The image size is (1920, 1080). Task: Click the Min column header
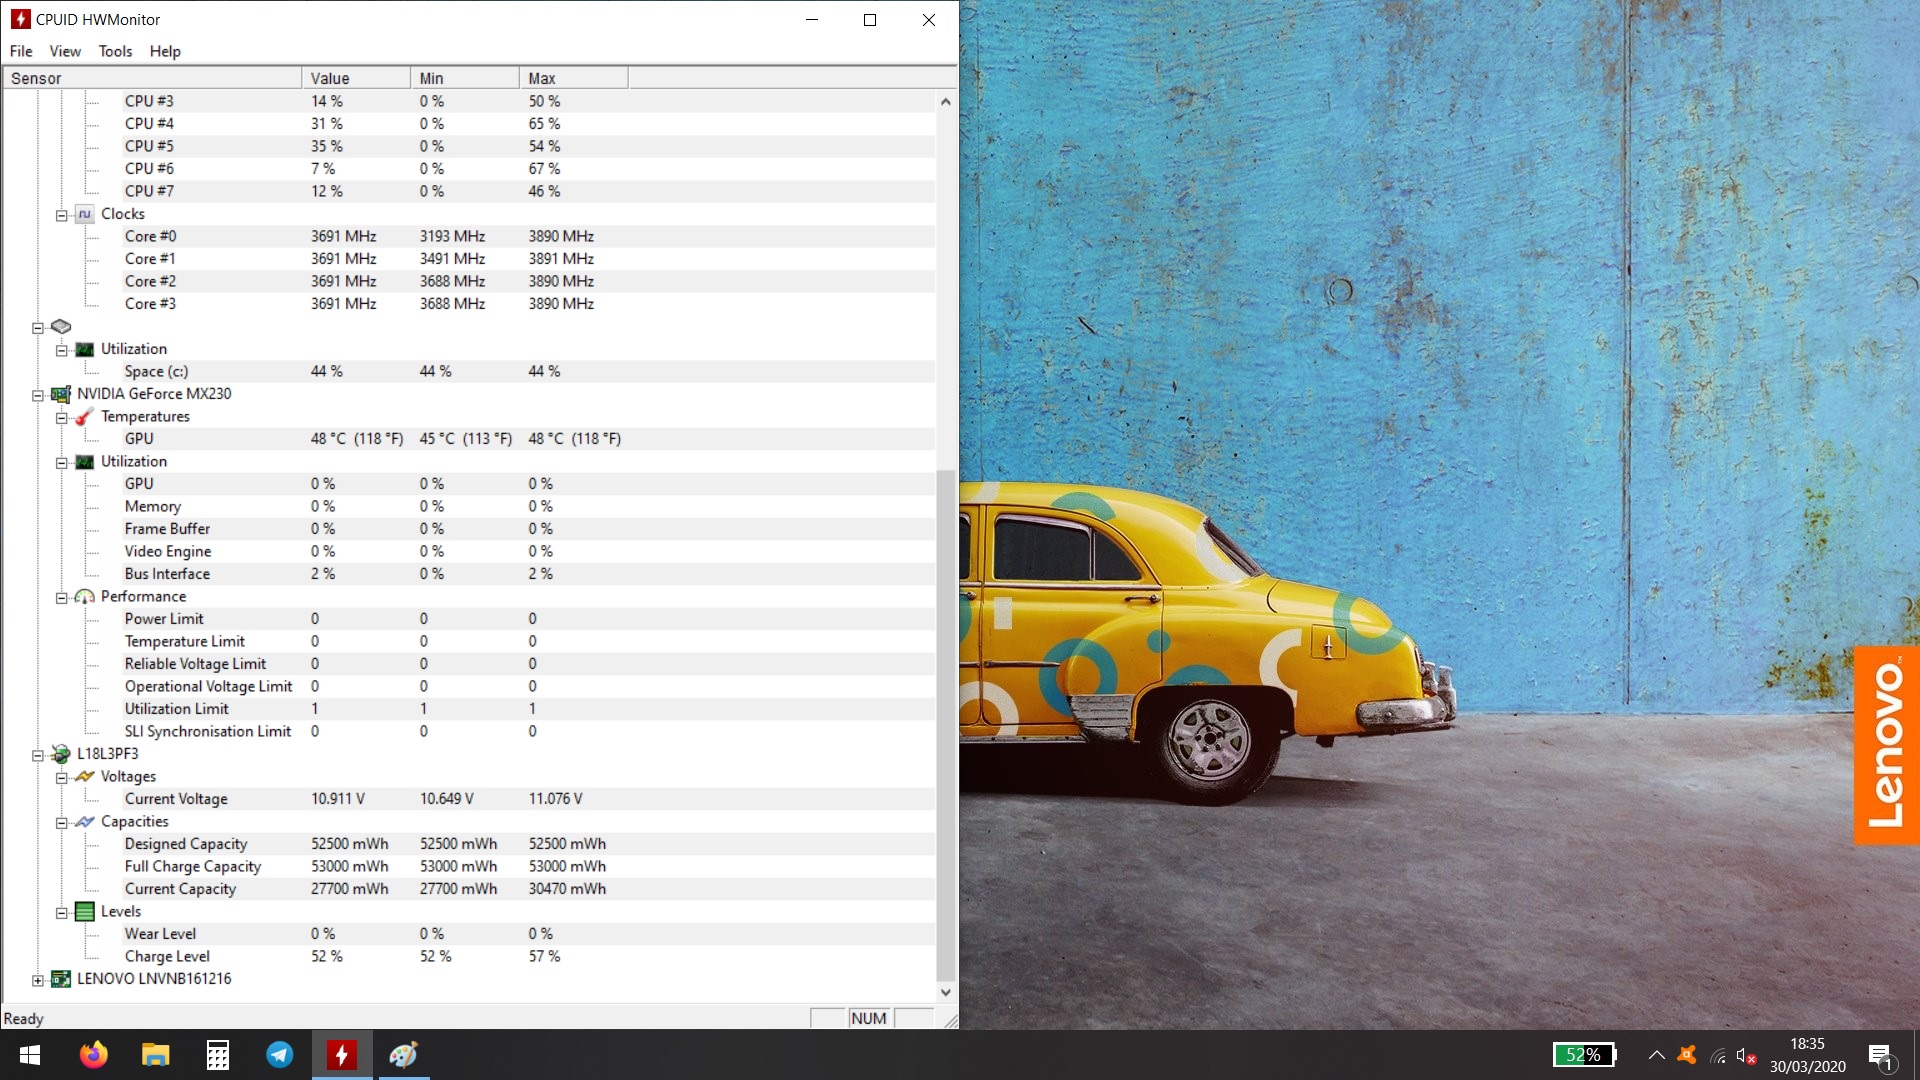[465, 78]
